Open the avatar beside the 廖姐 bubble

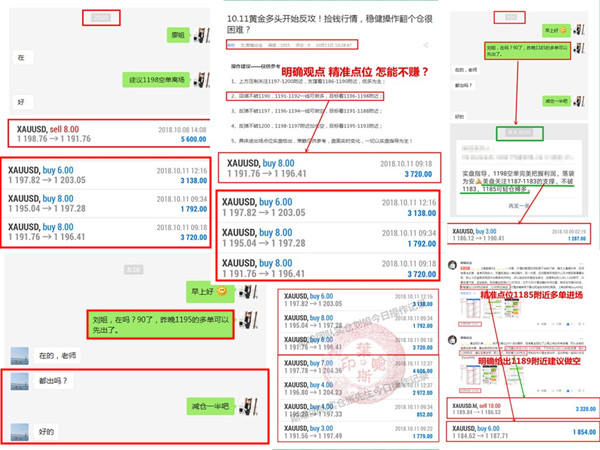click(201, 35)
